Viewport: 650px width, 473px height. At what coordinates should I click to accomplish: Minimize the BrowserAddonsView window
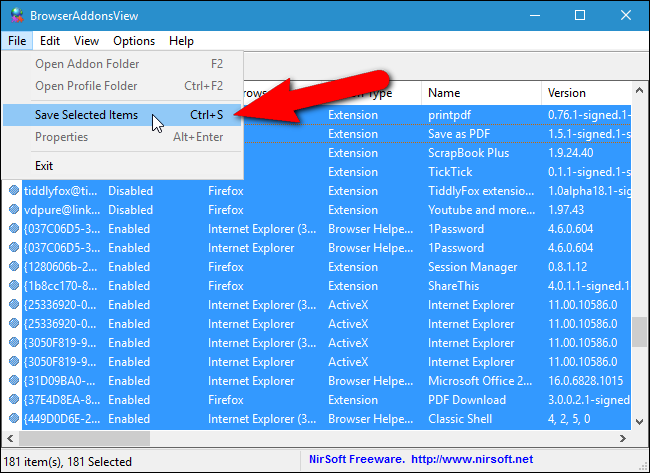click(x=535, y=15)
